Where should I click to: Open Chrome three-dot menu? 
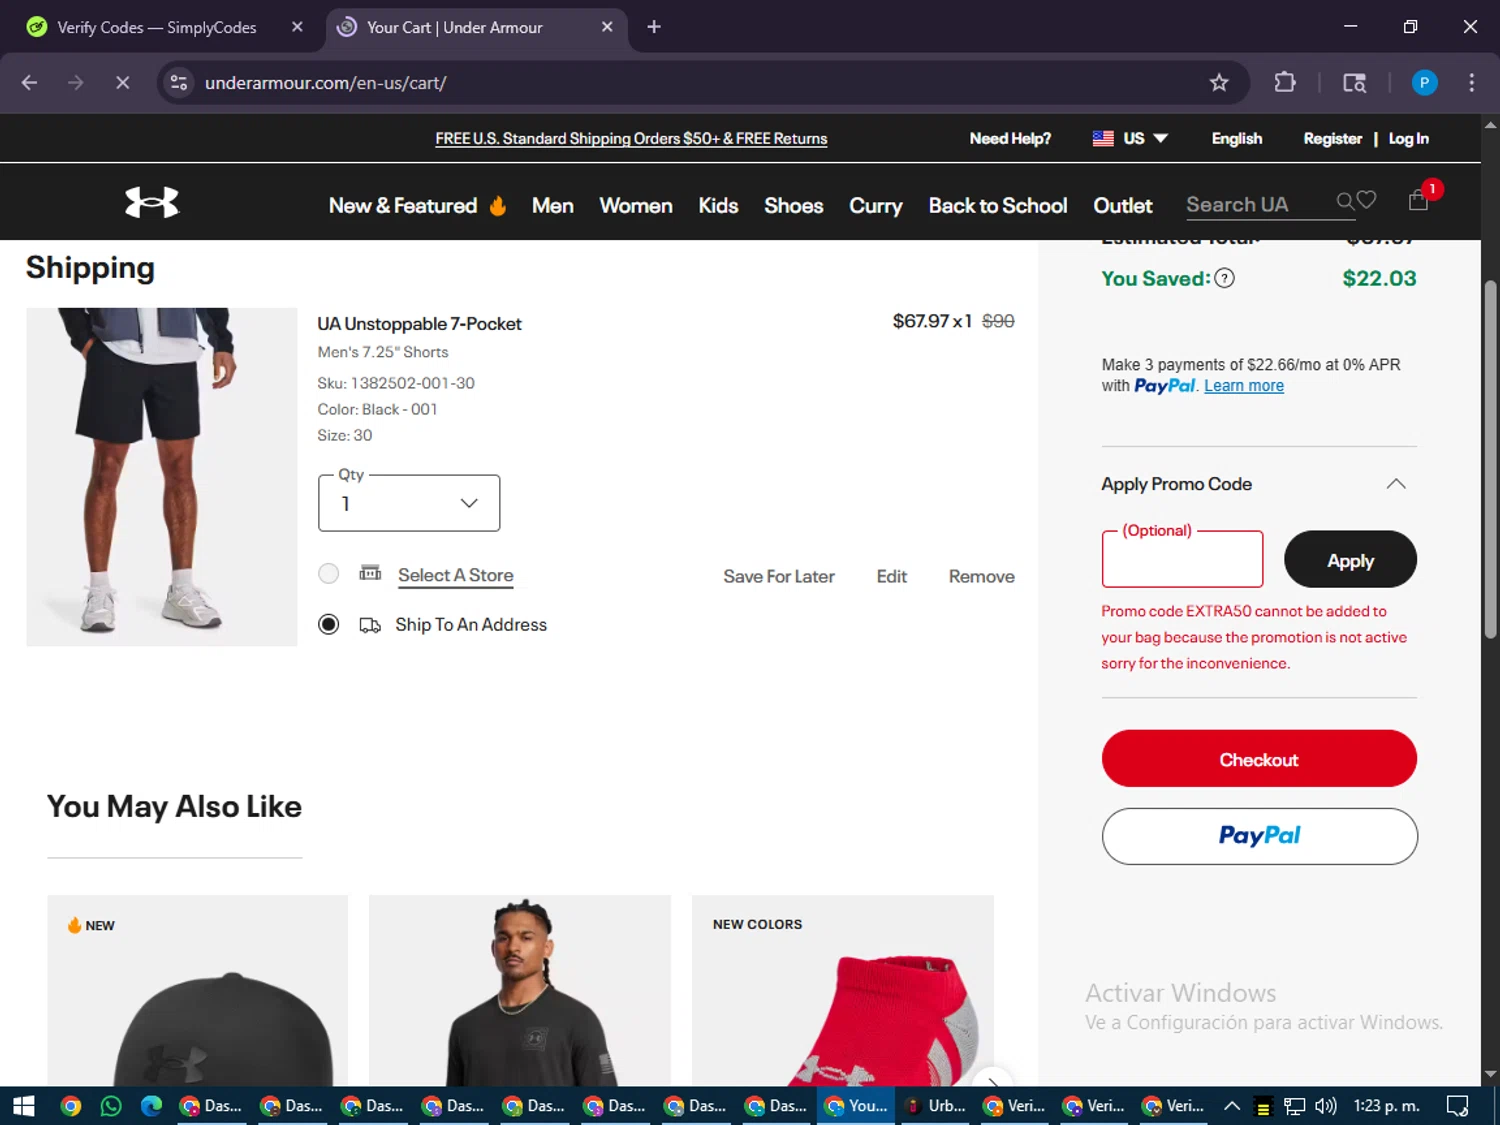click(x=1471, y=83)
